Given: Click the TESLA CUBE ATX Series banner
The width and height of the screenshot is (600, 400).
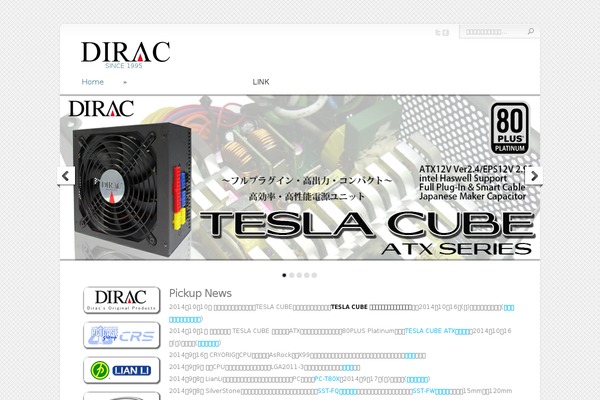Looking at the screenshot, I should [x=300, y=177].
